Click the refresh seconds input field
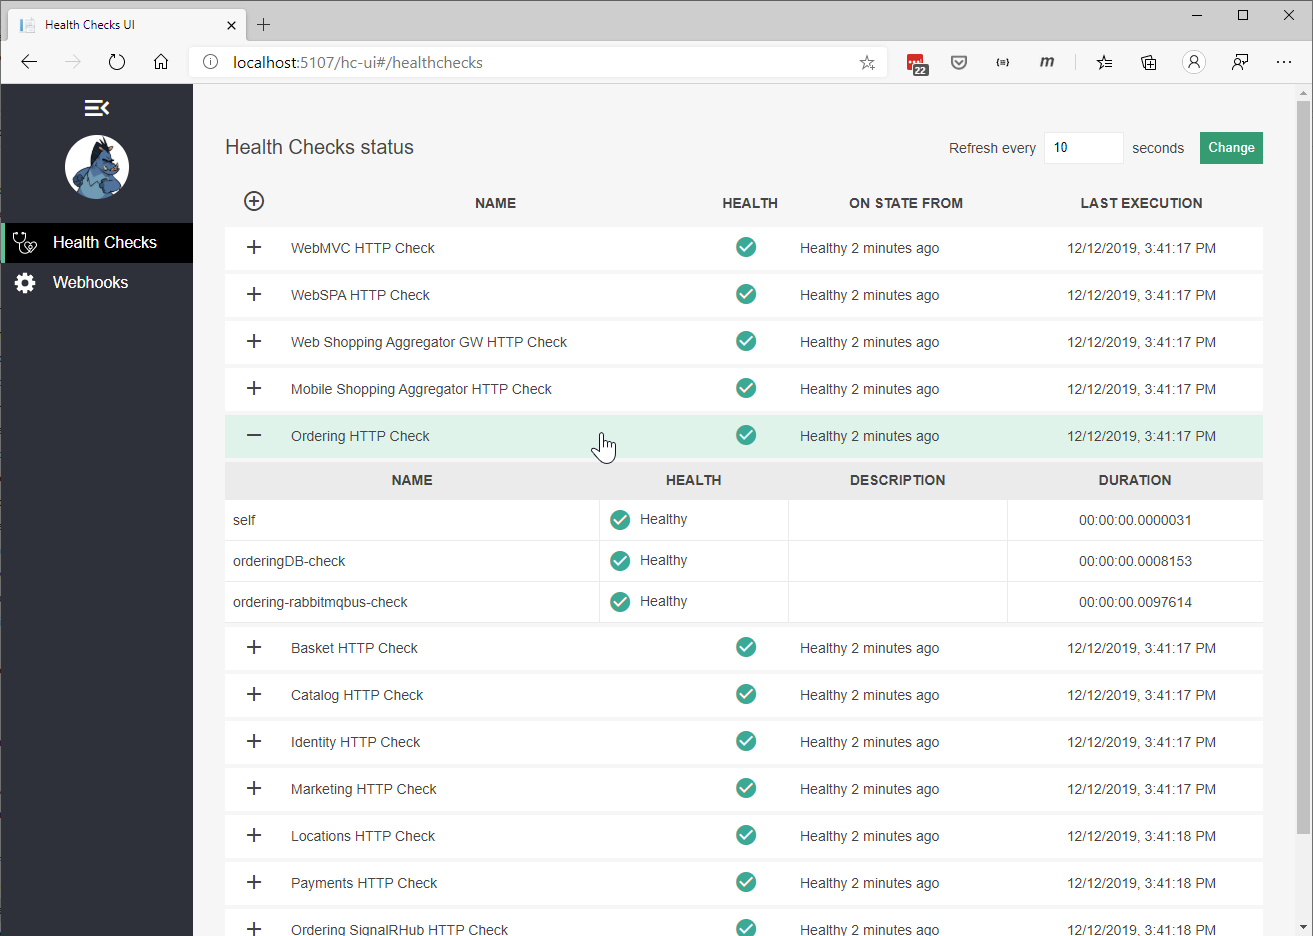The height and width of the screenshot is (936, 1313). (1084, 147)
